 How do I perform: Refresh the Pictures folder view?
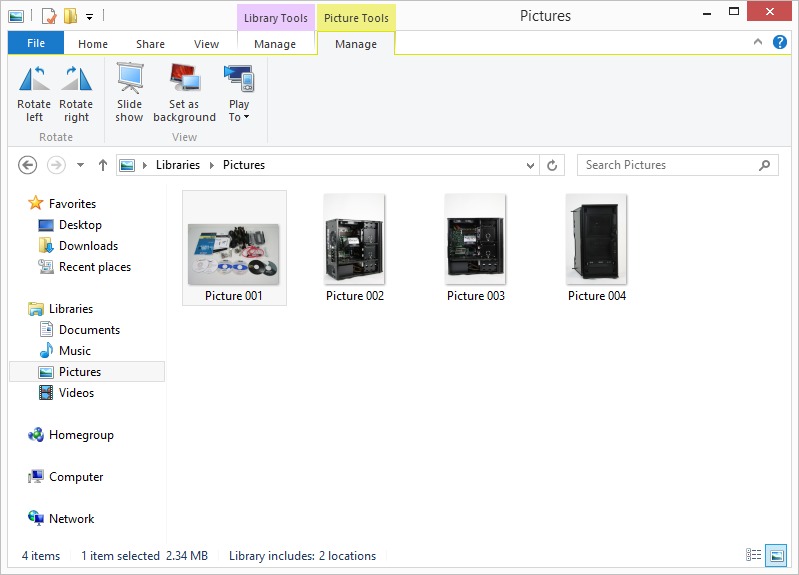coord(553,166)
